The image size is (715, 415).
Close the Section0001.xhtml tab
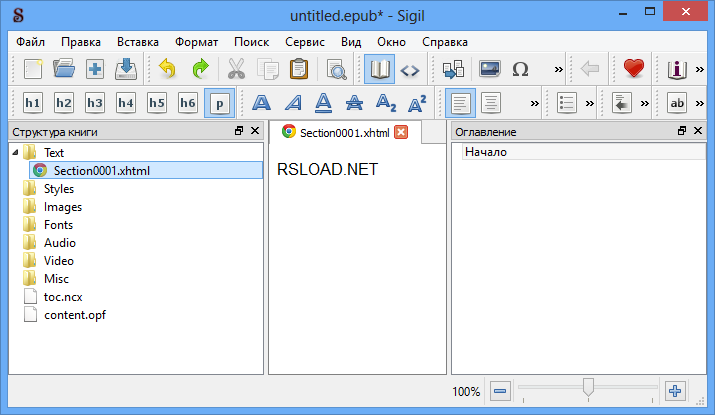coord(401,132)
